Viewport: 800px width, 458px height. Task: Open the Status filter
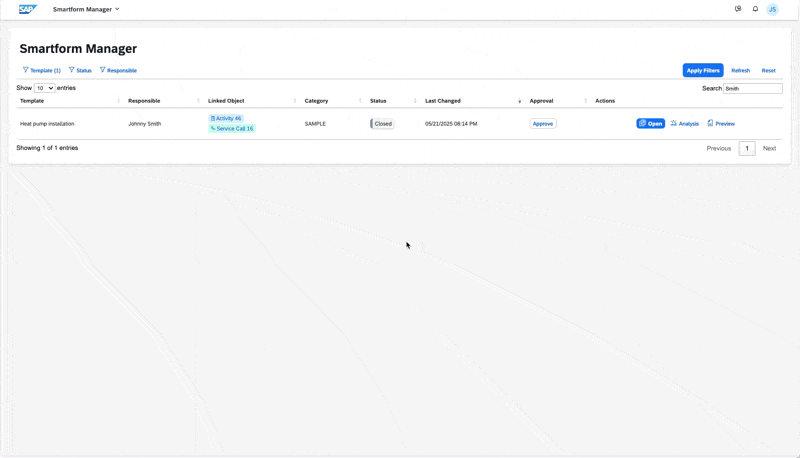pos(80,70)
